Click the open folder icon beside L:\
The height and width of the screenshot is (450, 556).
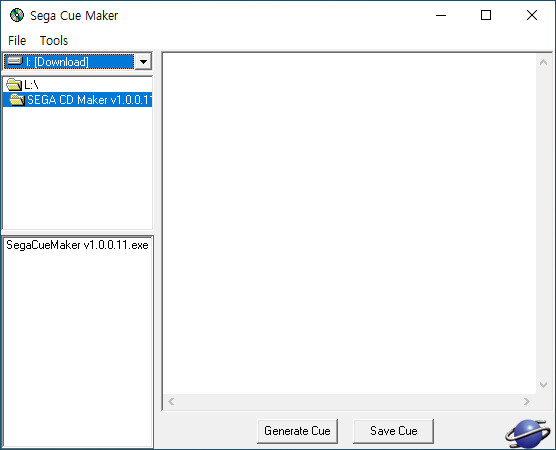[14, 85]
